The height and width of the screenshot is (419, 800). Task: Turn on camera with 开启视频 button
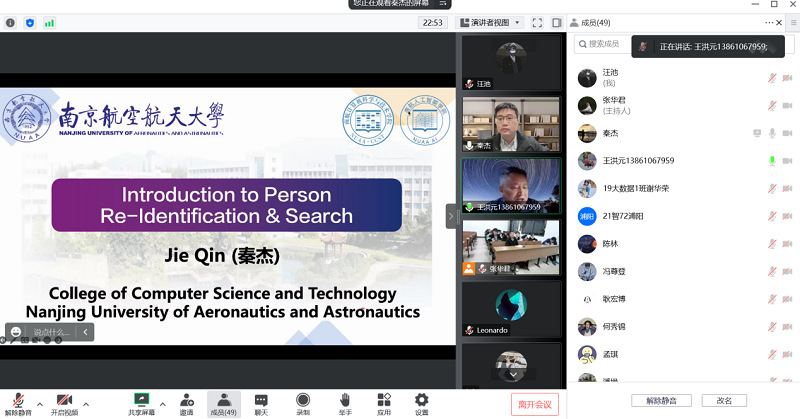click(x=64, y=404)
